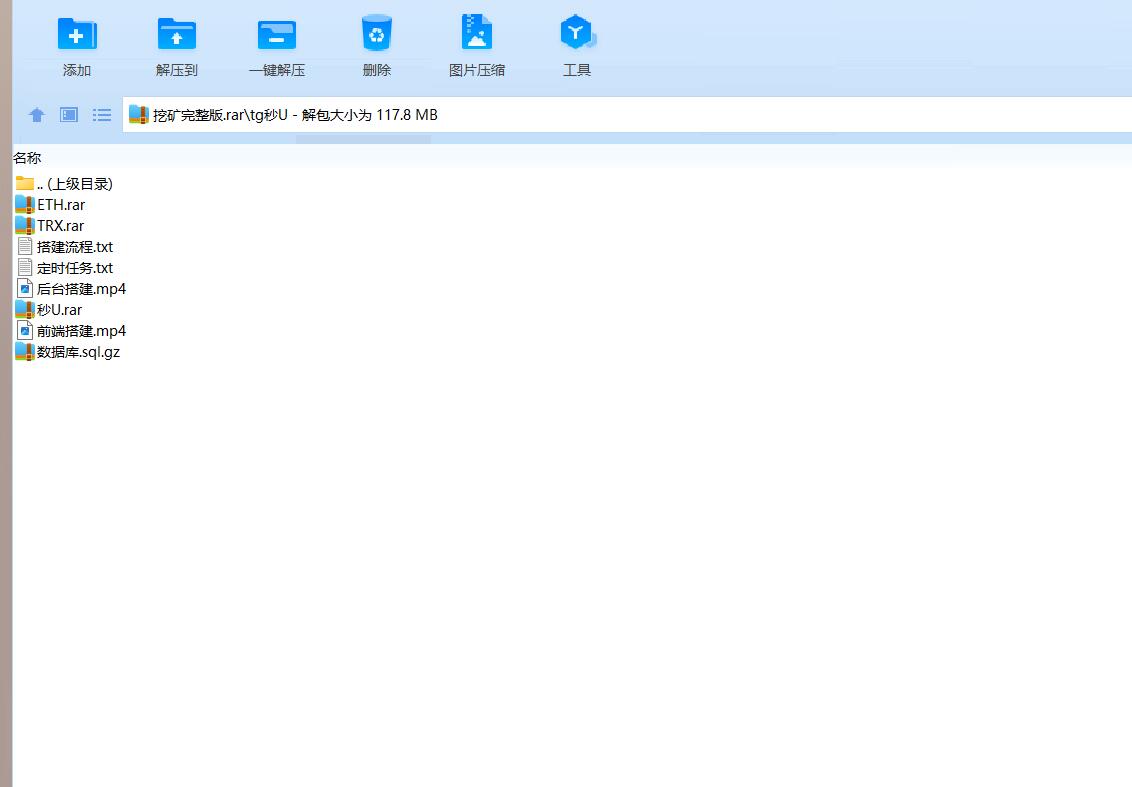1132x787 pixels.
Task: Select the ETH.rar archive file
Action: click(x=60, y=205)
